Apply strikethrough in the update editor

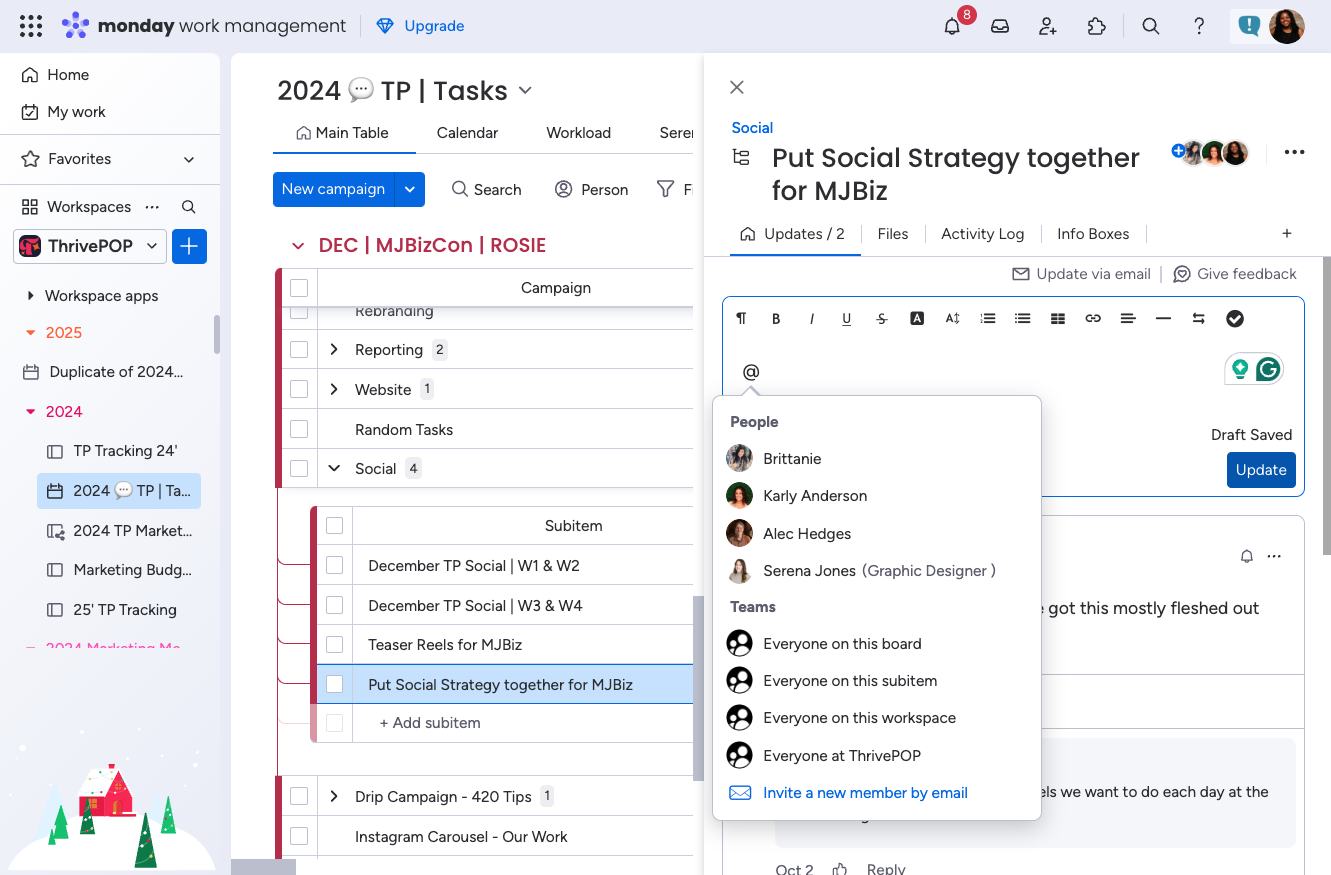tap(882, 319)
